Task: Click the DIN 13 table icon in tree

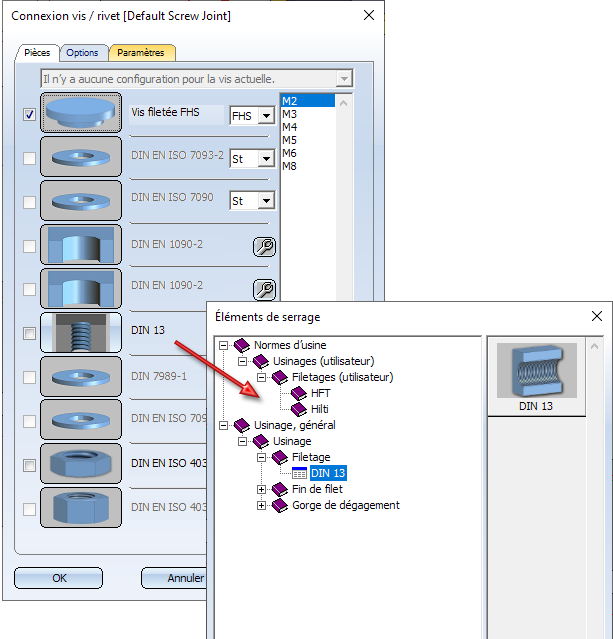Action: click(x=300, y=473)
